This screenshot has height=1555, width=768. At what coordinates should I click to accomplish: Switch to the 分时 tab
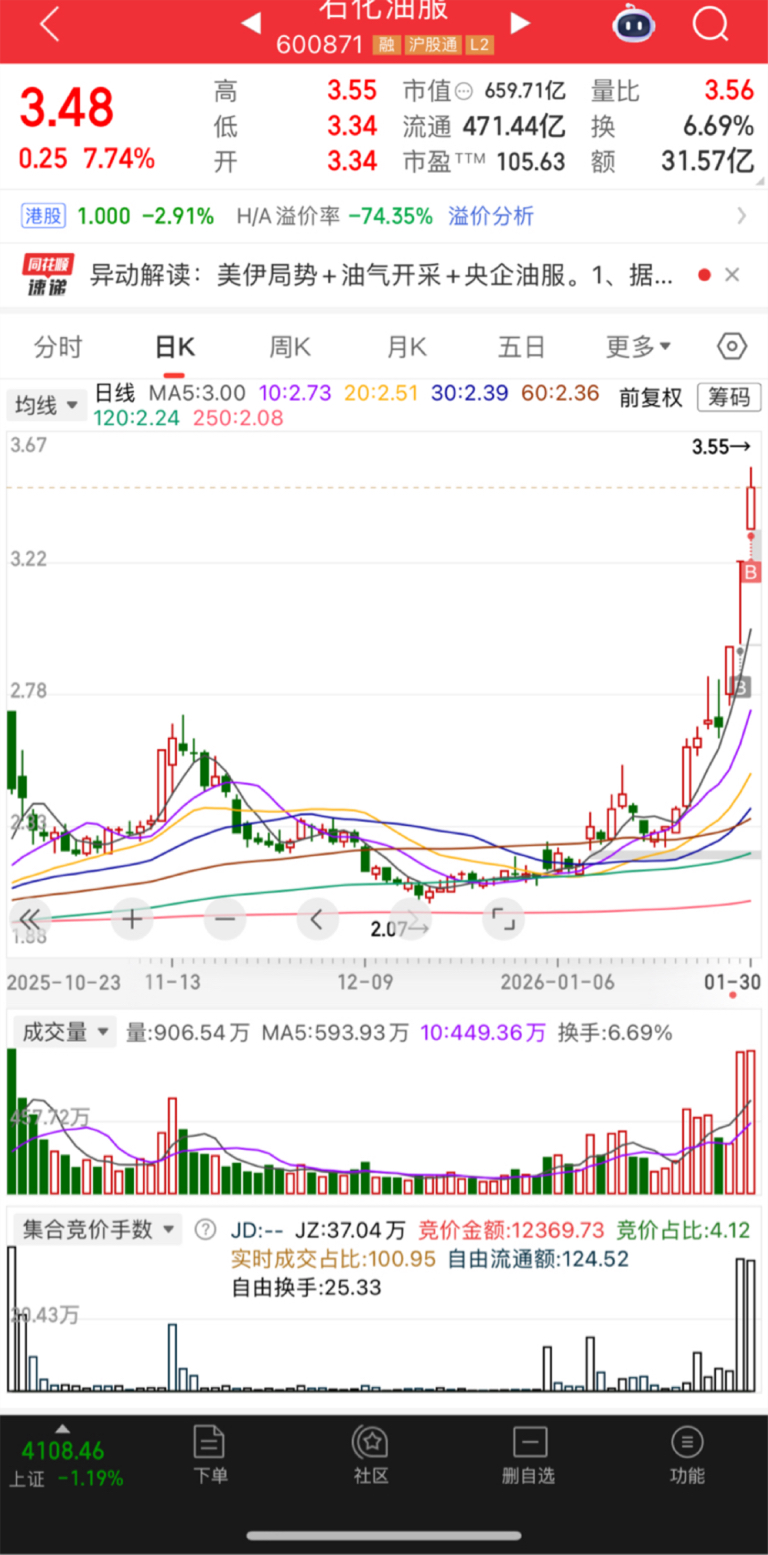[x=58, y=347]
